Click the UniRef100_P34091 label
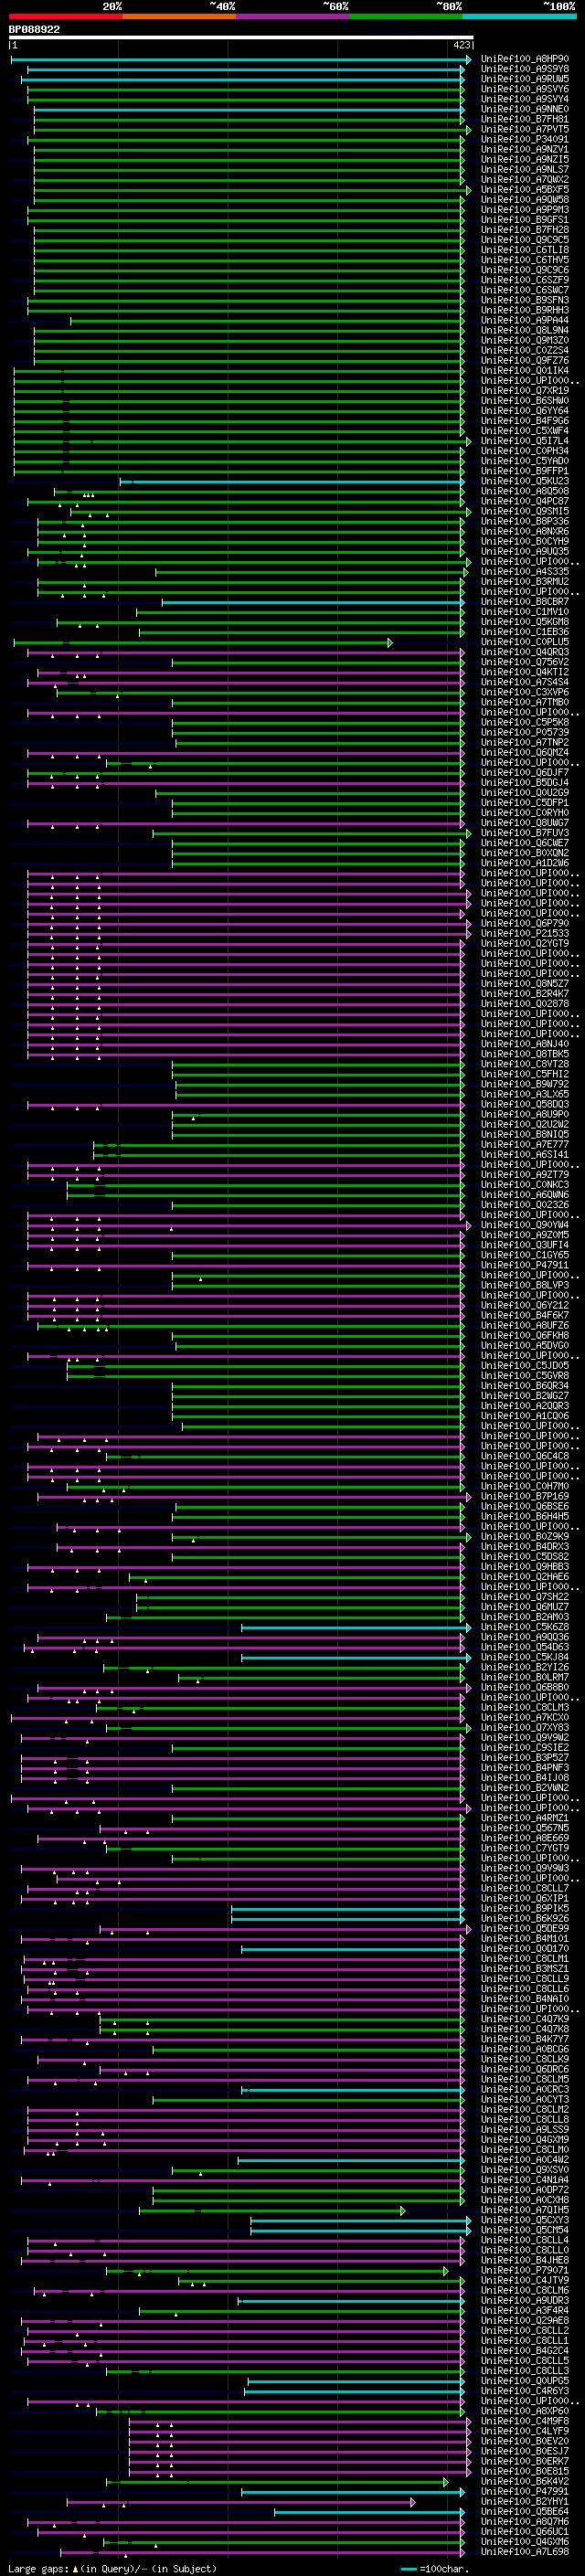585x2576 pixels. click(x=524, y=139)
